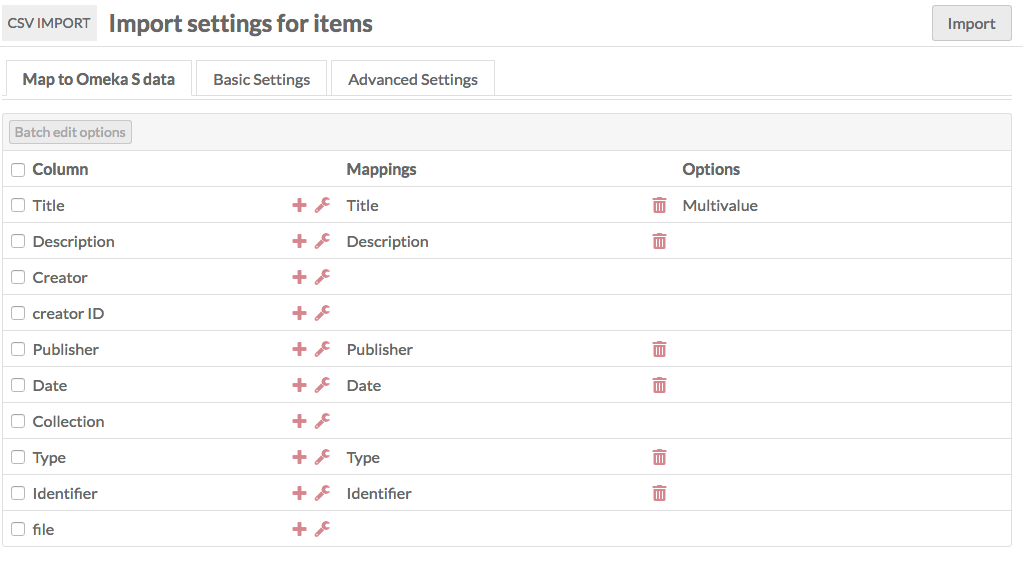Add a mapping for the creator ID column

coord(299,313)
